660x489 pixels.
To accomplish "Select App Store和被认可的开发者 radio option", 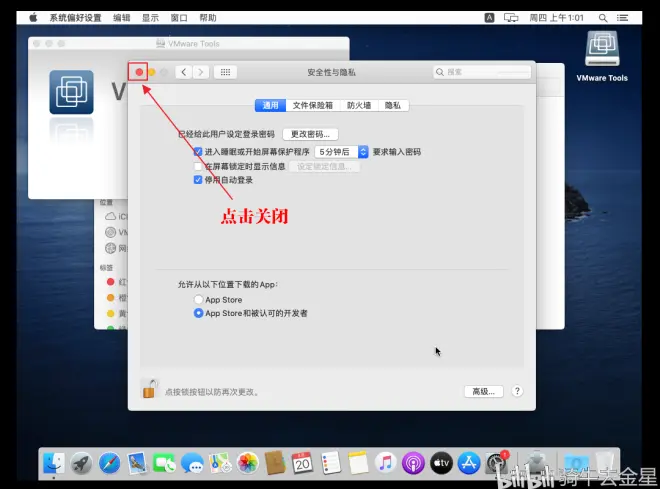I will (x=198, y=313).
